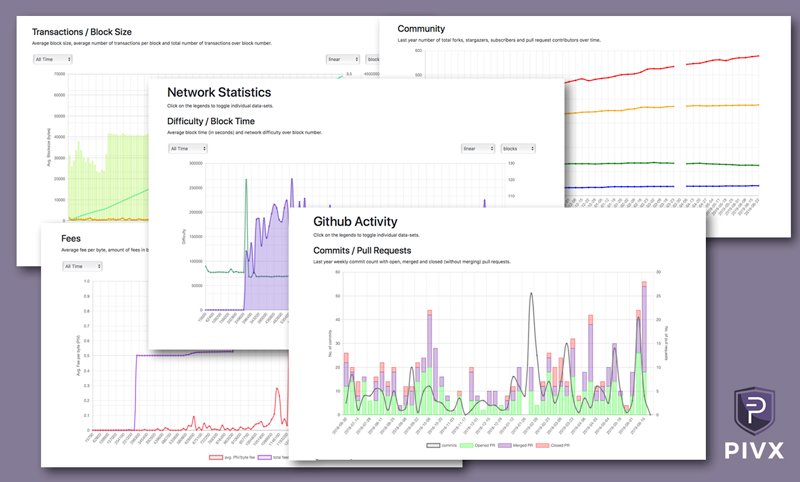
Task: Open the linear scale dropdown in Transactions / Block Size
Action: tap(343, 59)
